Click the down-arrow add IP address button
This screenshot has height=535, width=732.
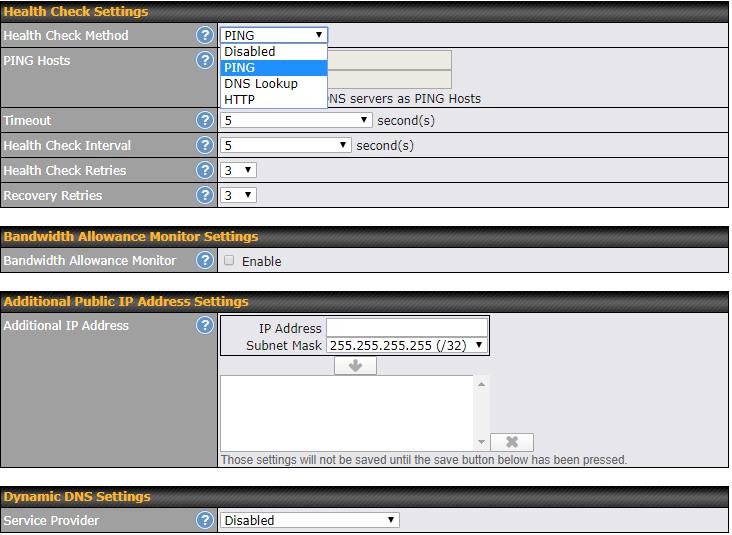[x=355, y=365]
